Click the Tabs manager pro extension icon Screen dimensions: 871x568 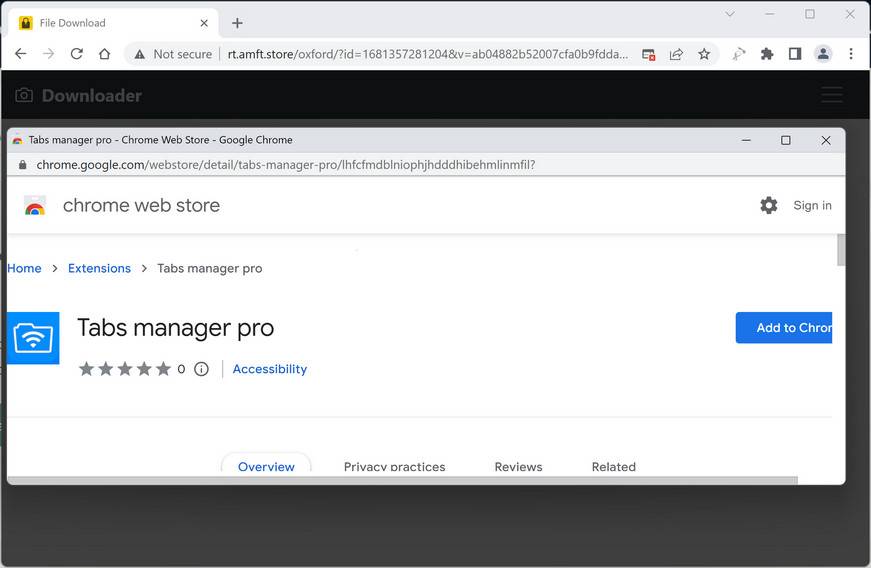(x=33, y=338)
